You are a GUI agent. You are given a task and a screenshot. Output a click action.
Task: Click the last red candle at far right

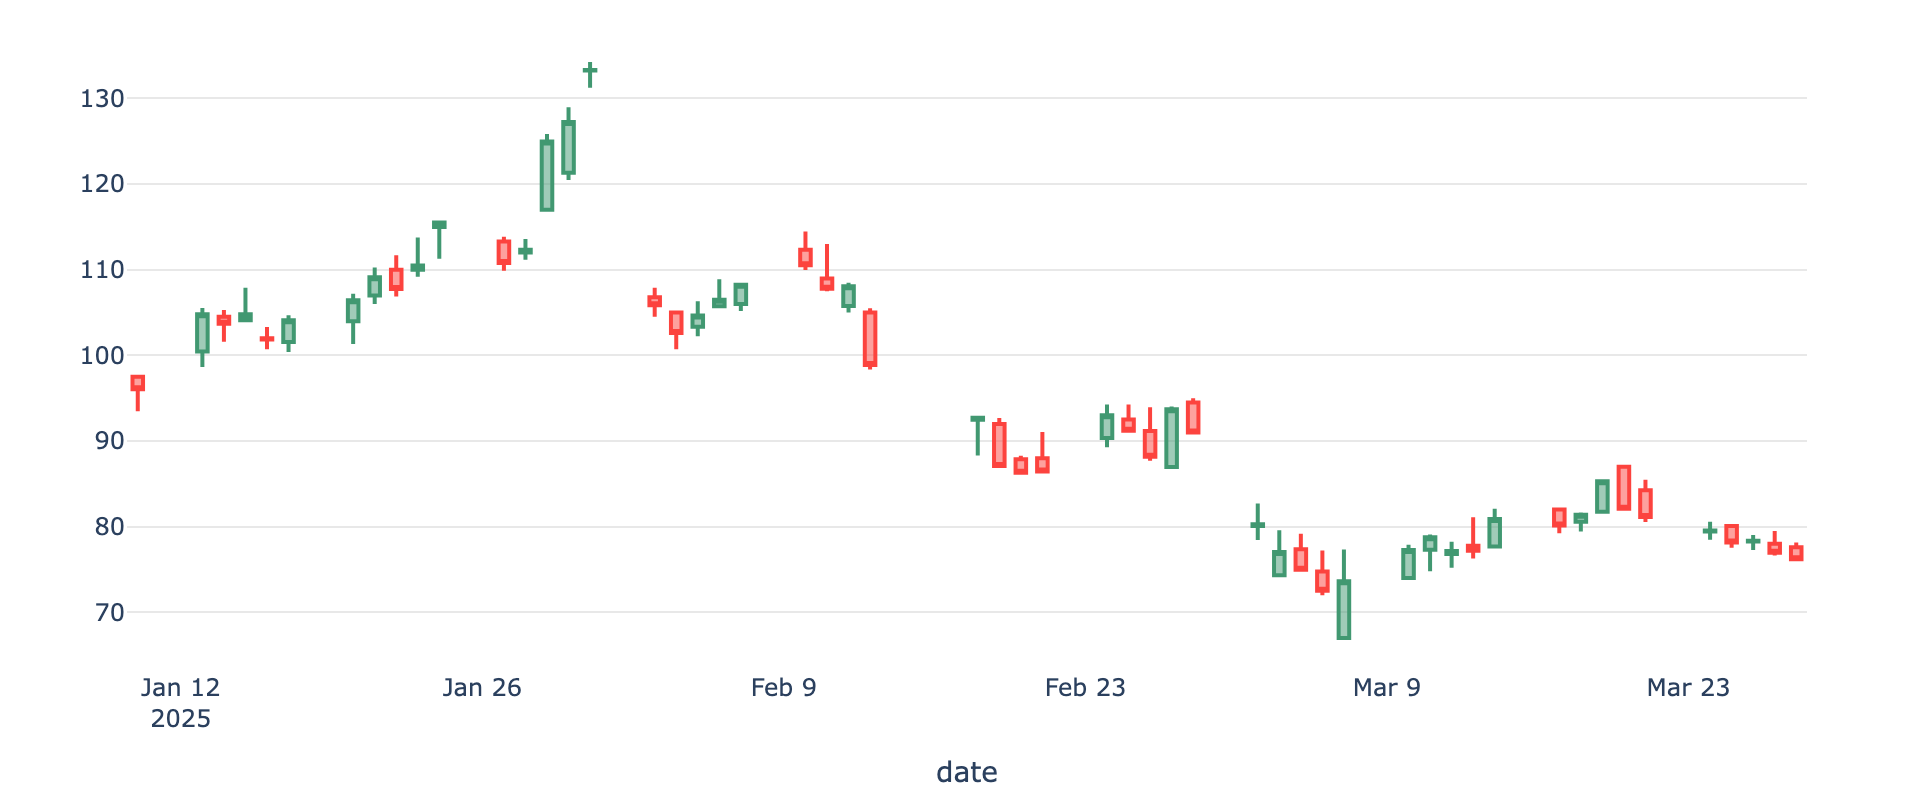click(1796, 553)
